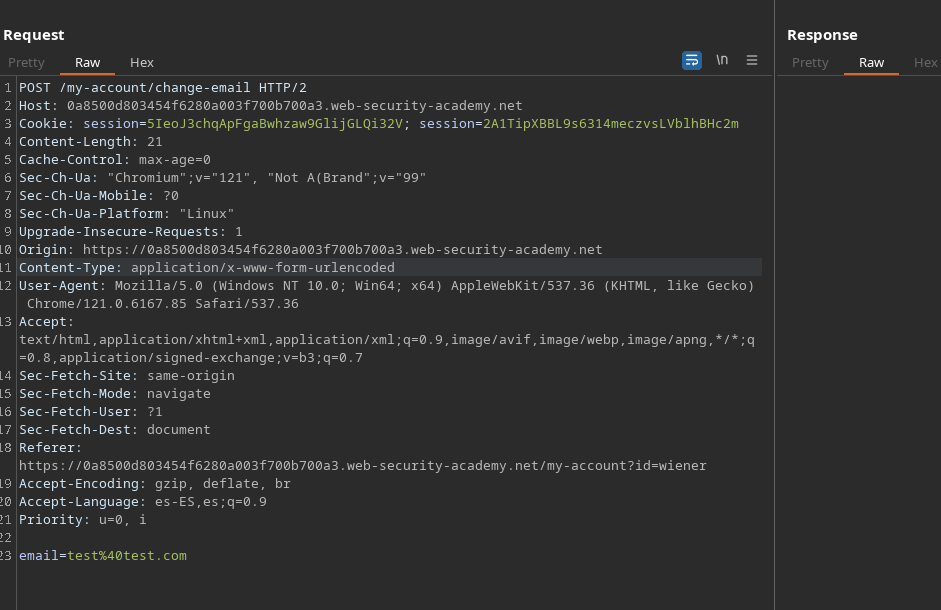
Task: Select the Response Raw tab
Action: tap(871, 63)
